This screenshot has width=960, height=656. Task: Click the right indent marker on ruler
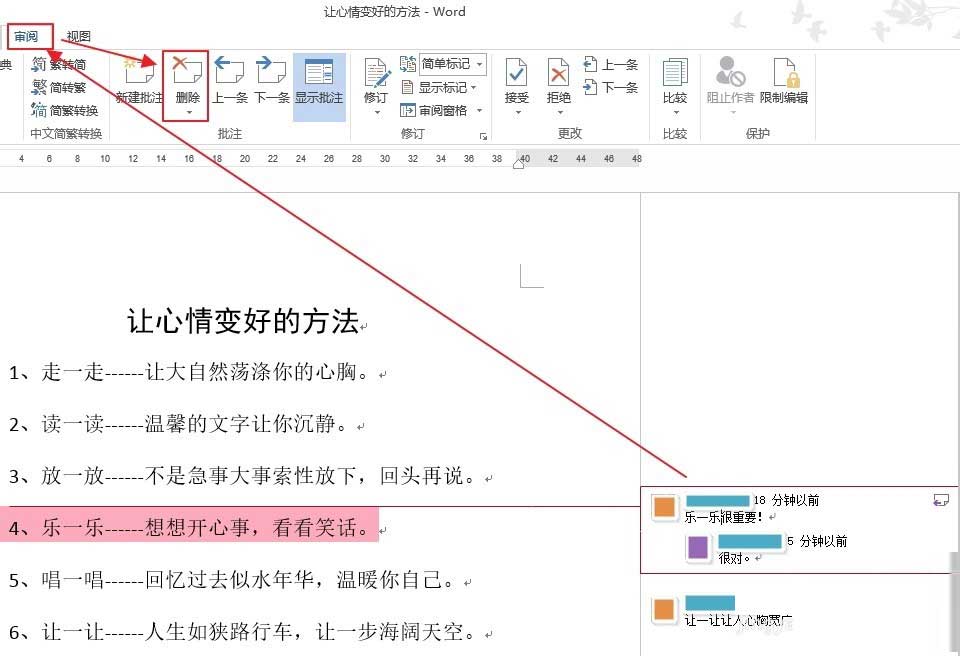coord(519,162)
